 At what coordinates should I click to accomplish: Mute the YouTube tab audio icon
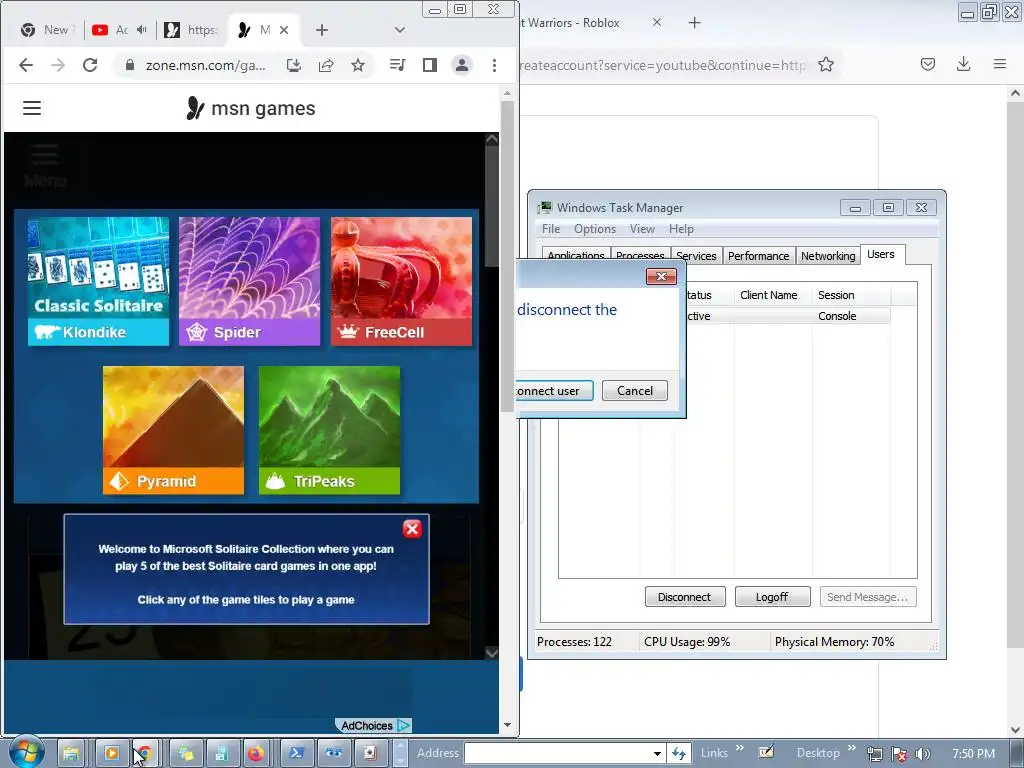tap(142, 29)
